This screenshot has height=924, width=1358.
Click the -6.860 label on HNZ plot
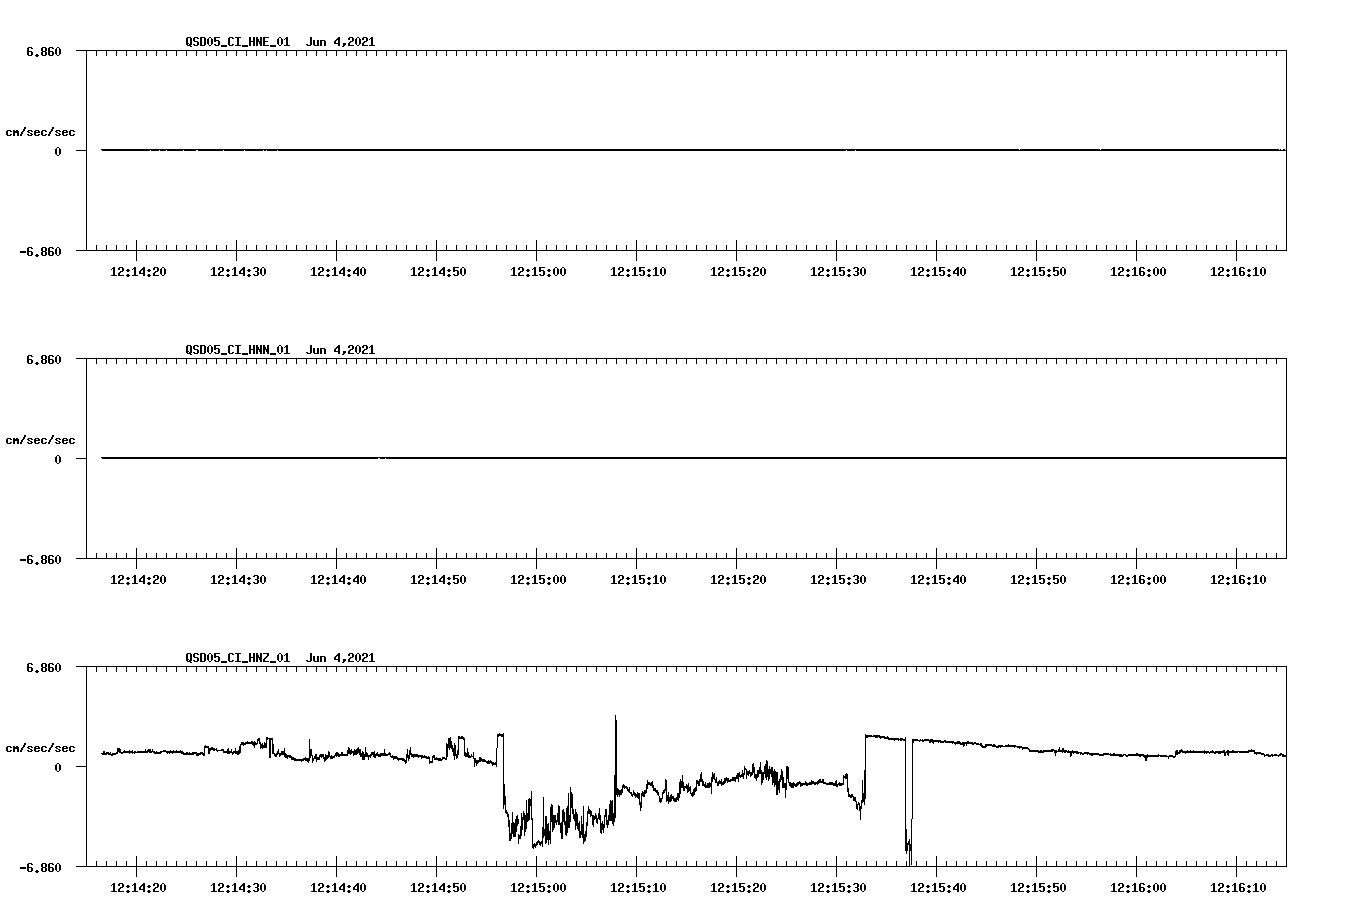[x=40, y=867]
